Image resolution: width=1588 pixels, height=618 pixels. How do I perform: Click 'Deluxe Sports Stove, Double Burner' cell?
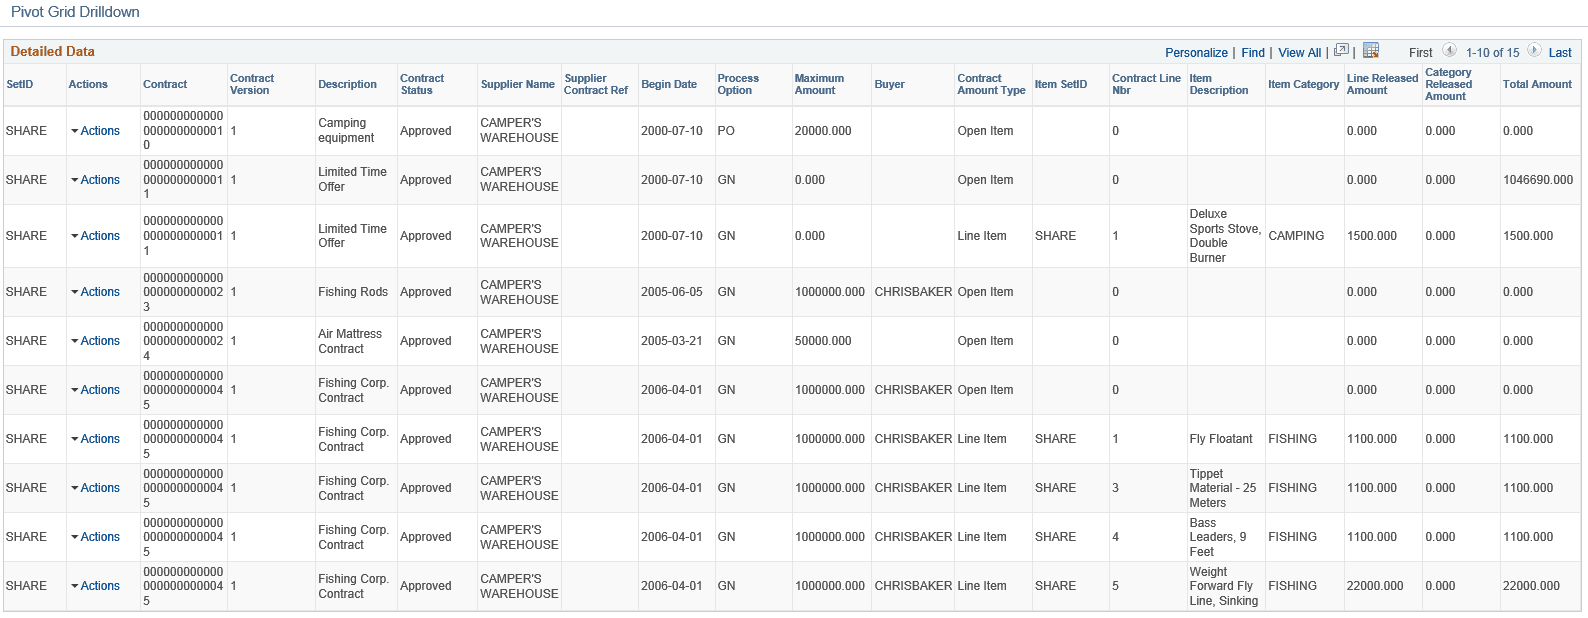pyautogui.click(x=1225, y=236)
